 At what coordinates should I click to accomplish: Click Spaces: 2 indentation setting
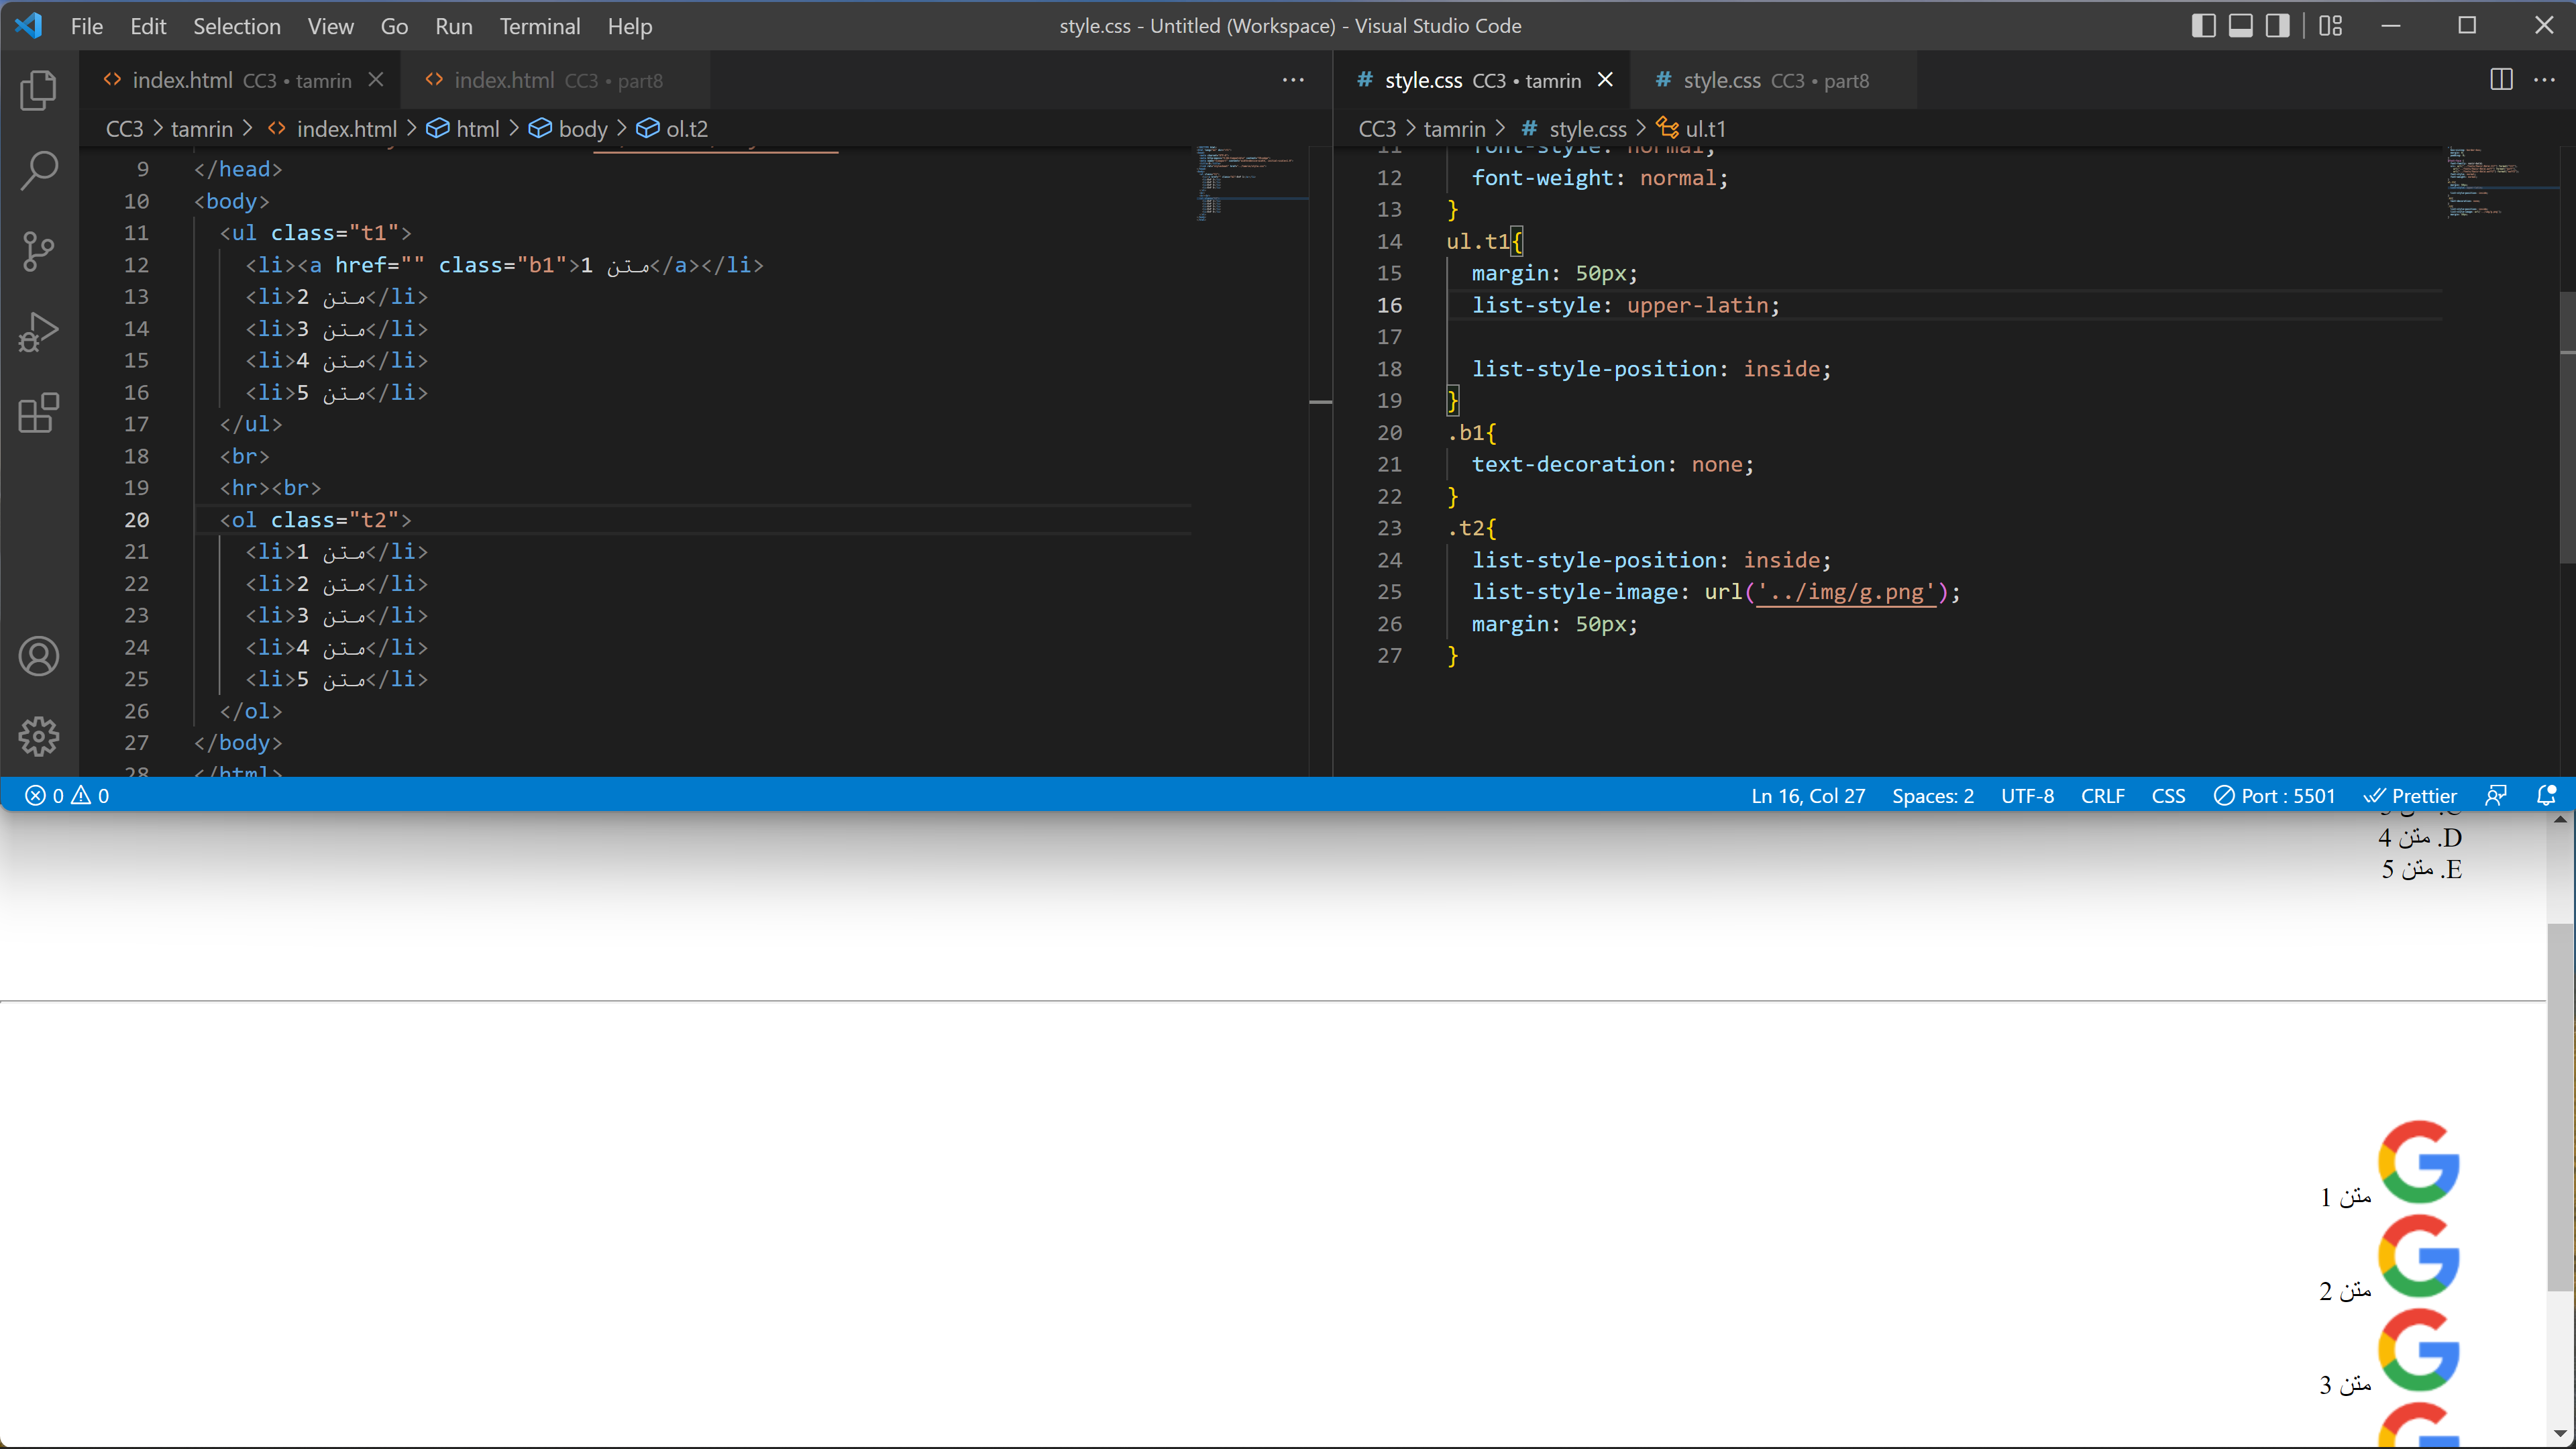(1932, 796)
